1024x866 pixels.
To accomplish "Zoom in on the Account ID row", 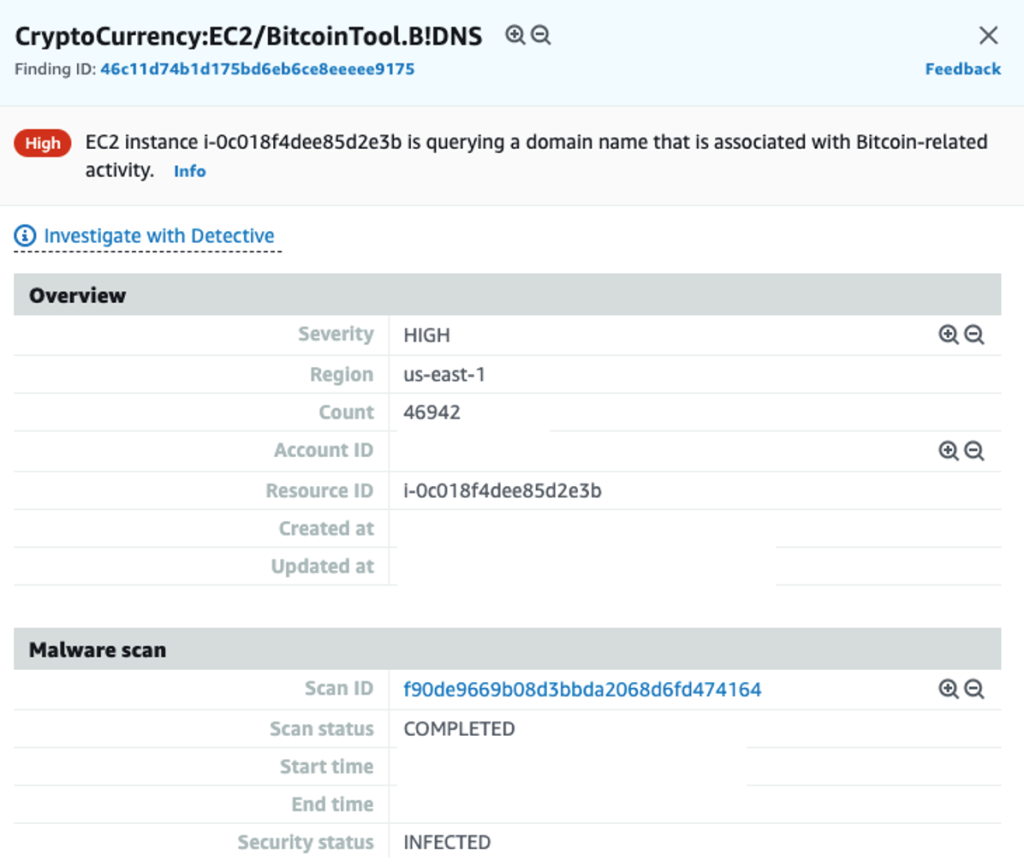I will tap(948, 450).
